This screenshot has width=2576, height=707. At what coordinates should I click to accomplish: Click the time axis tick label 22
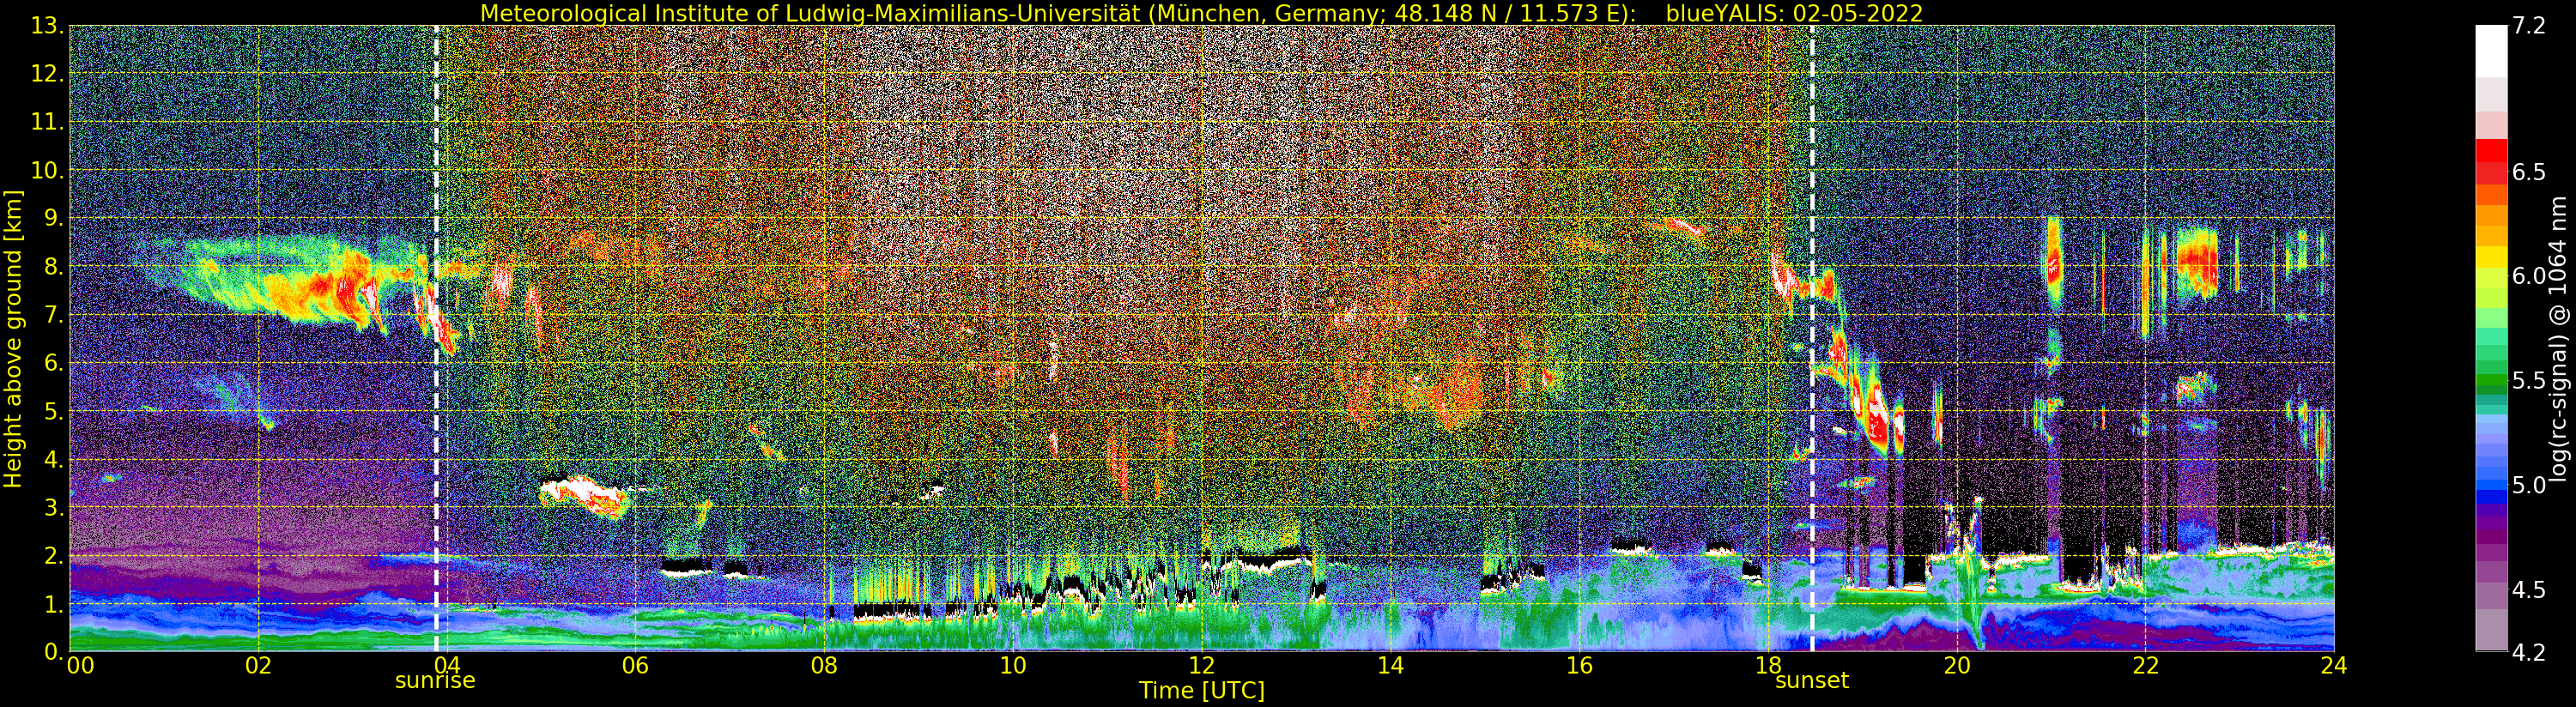click(2145, 666)
